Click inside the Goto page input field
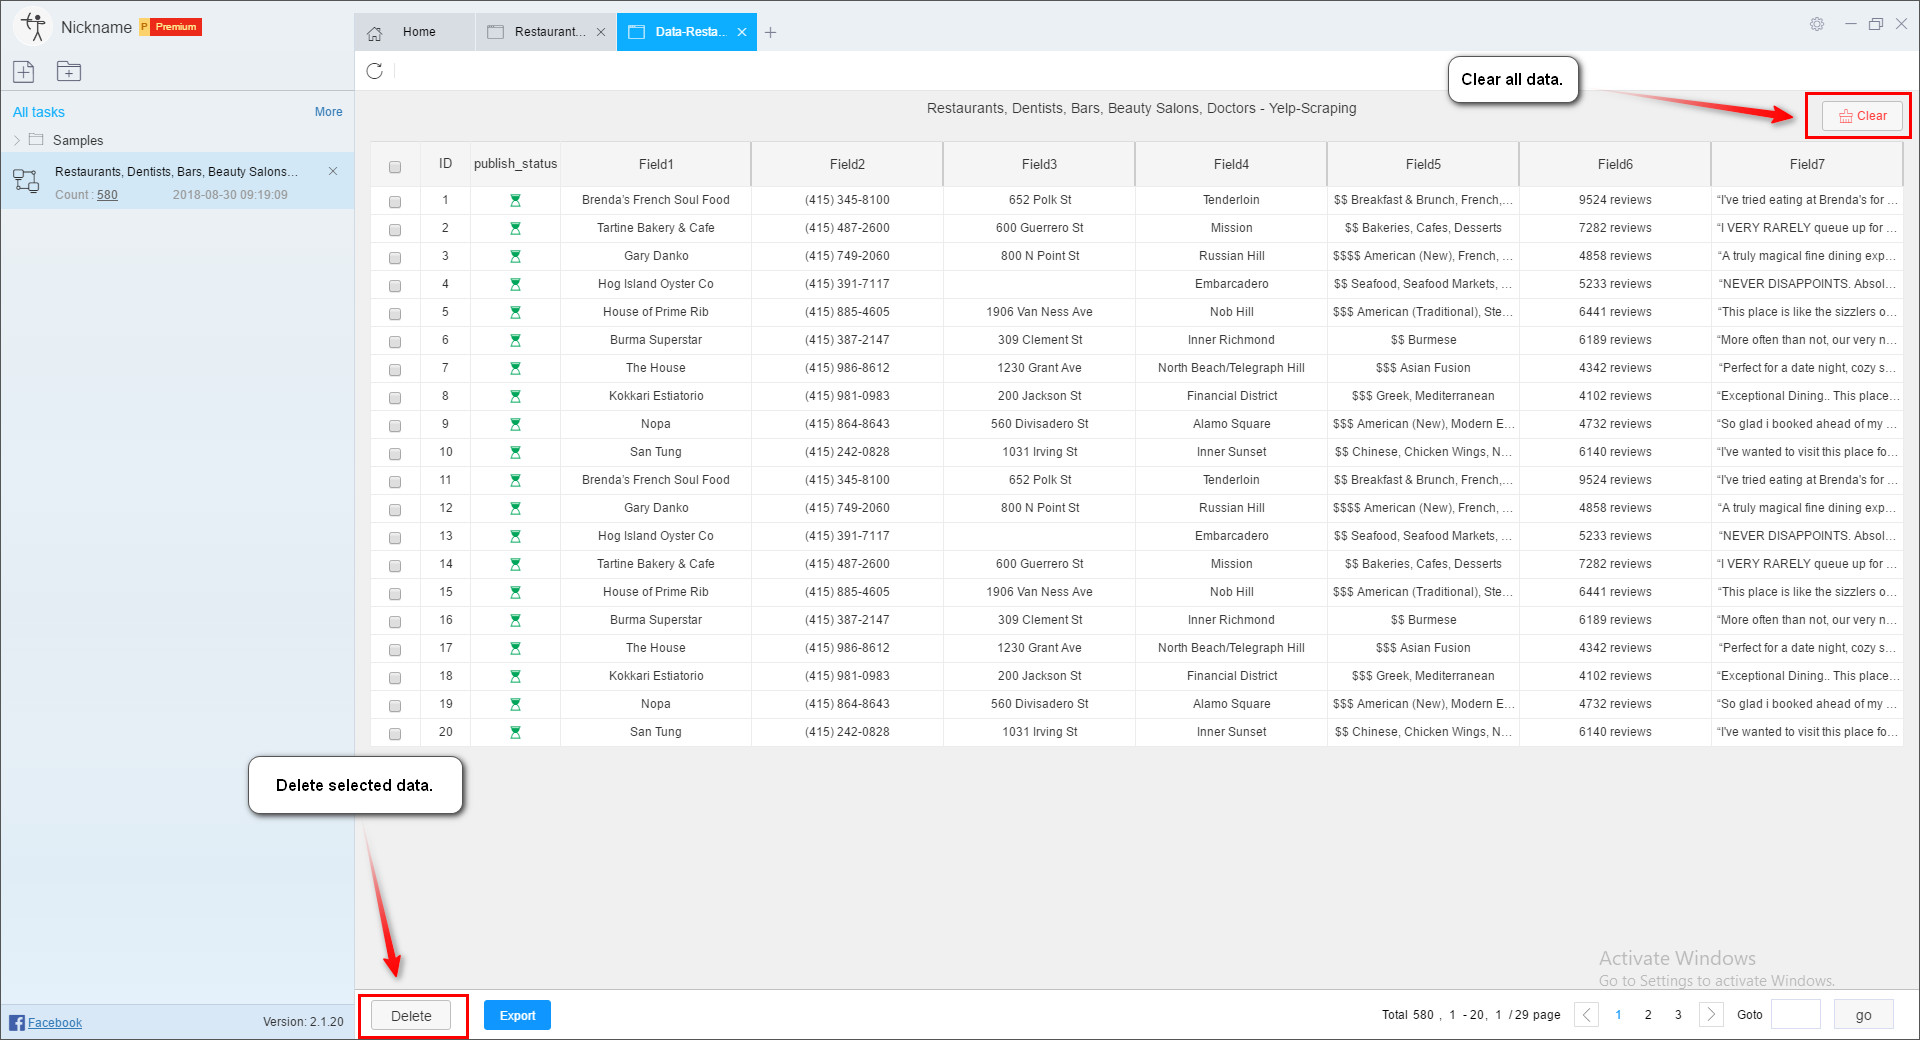The width and height of the screenshot is (1920, 1040). [1795, 1014]
